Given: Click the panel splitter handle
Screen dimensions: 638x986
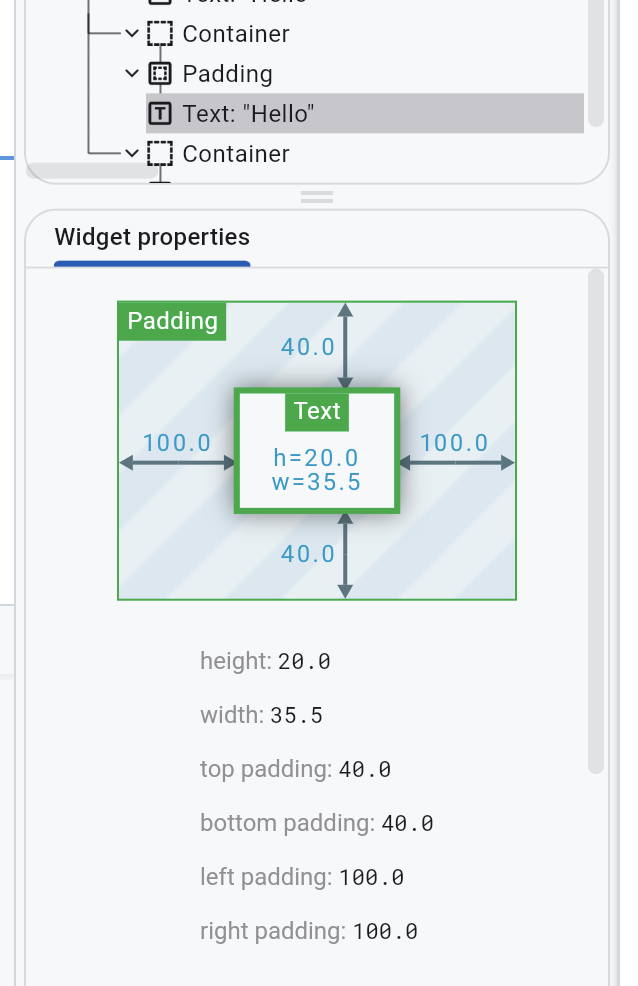Looking at the screenshot, I should (x=317, y=197).
